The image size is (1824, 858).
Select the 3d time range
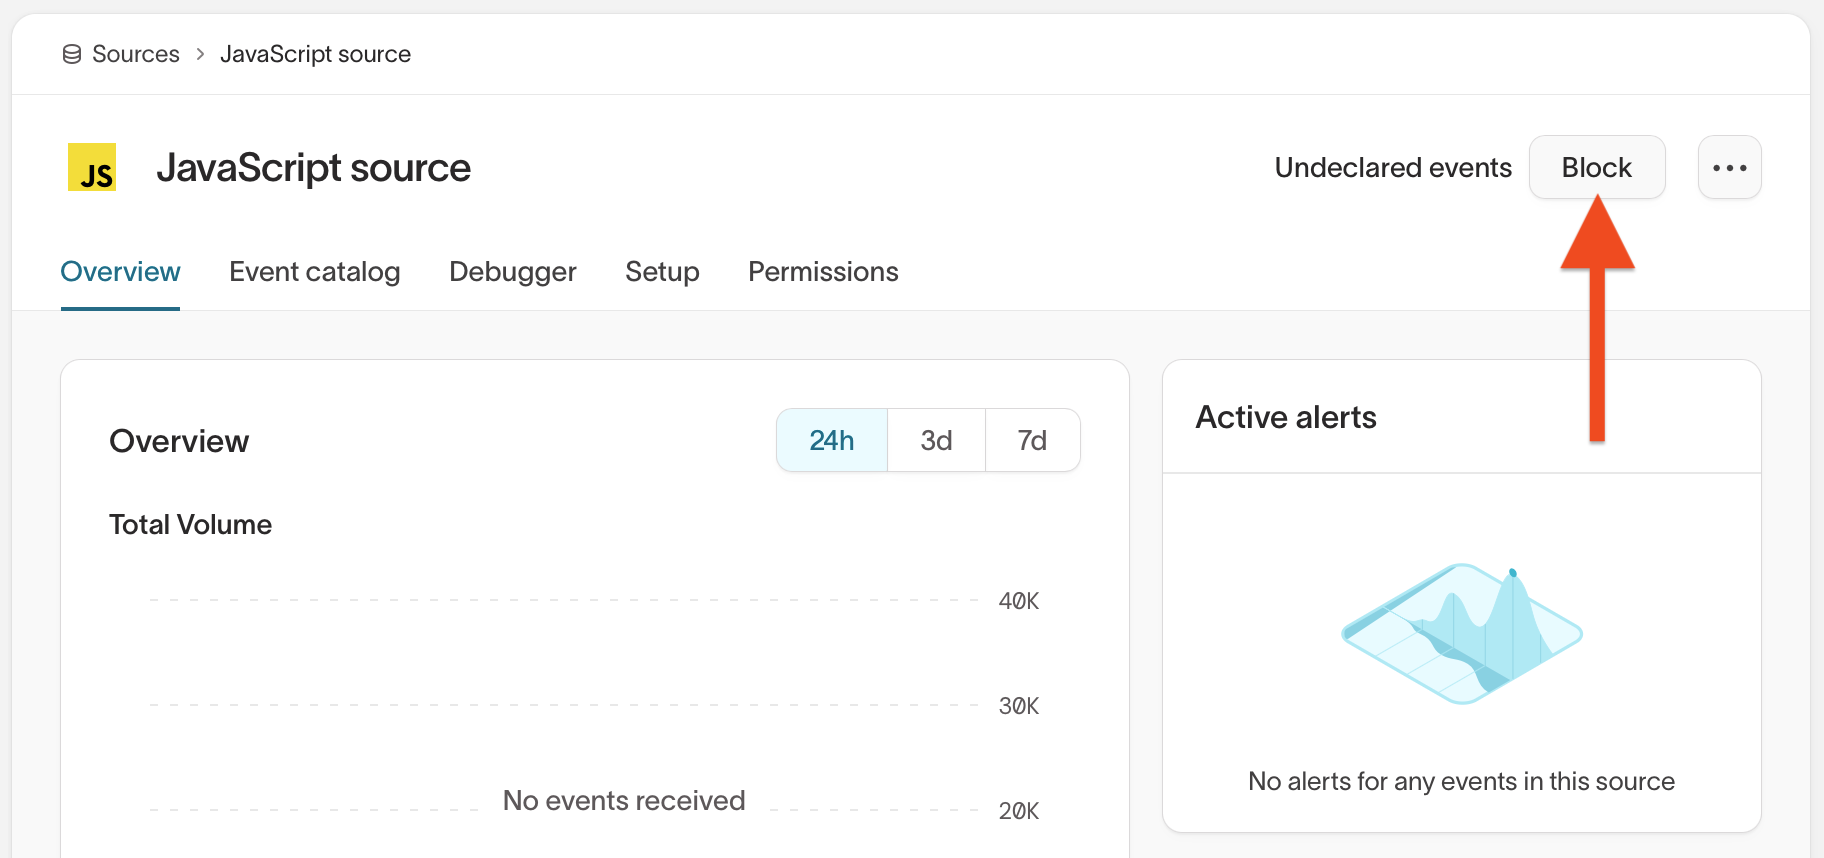(x=936, y=440)
